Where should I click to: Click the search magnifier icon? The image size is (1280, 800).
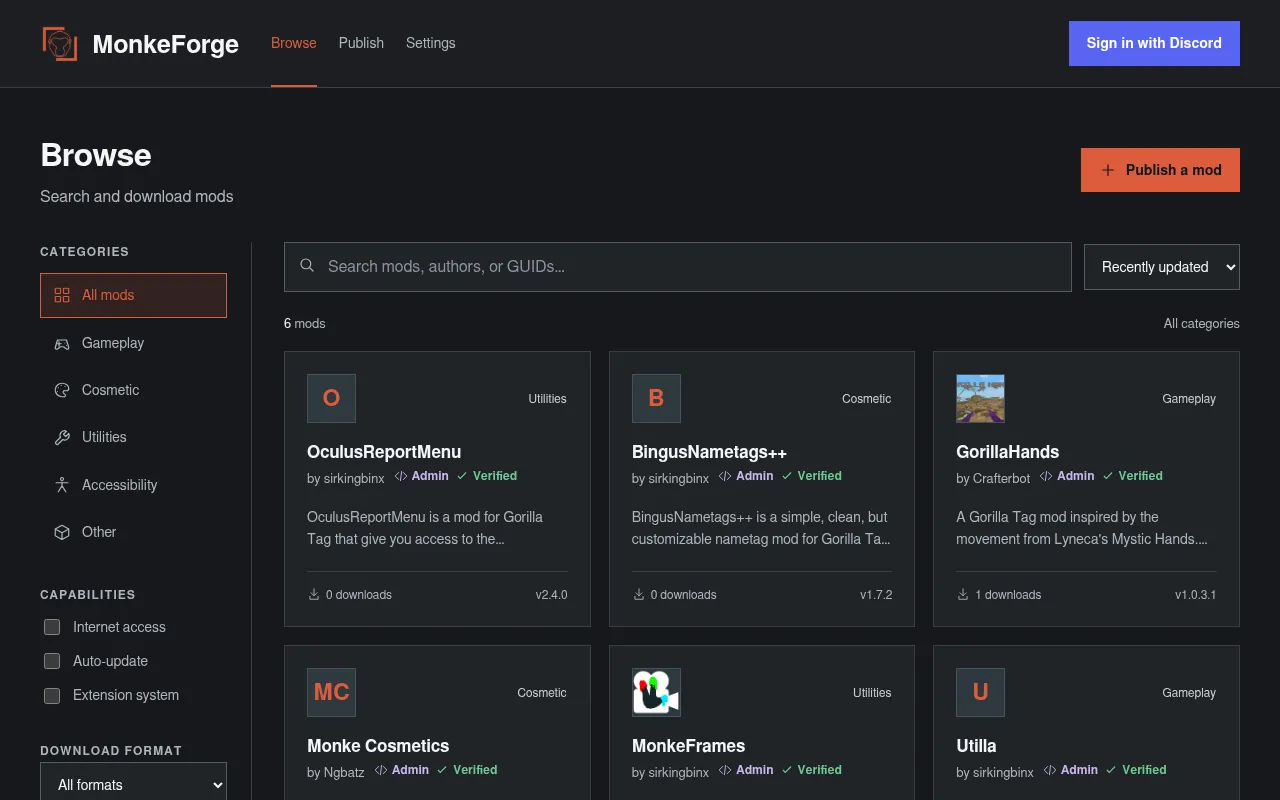click(x=308, y=266)
